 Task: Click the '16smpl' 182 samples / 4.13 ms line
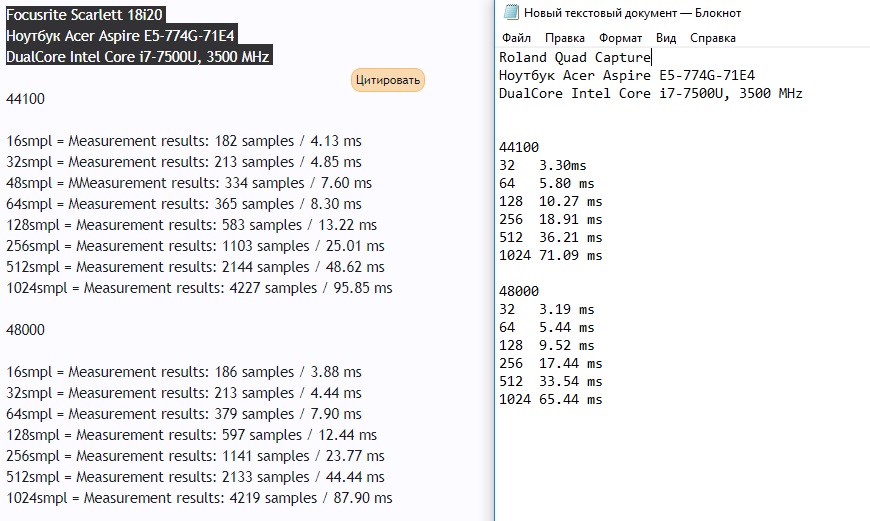[184, 141]
